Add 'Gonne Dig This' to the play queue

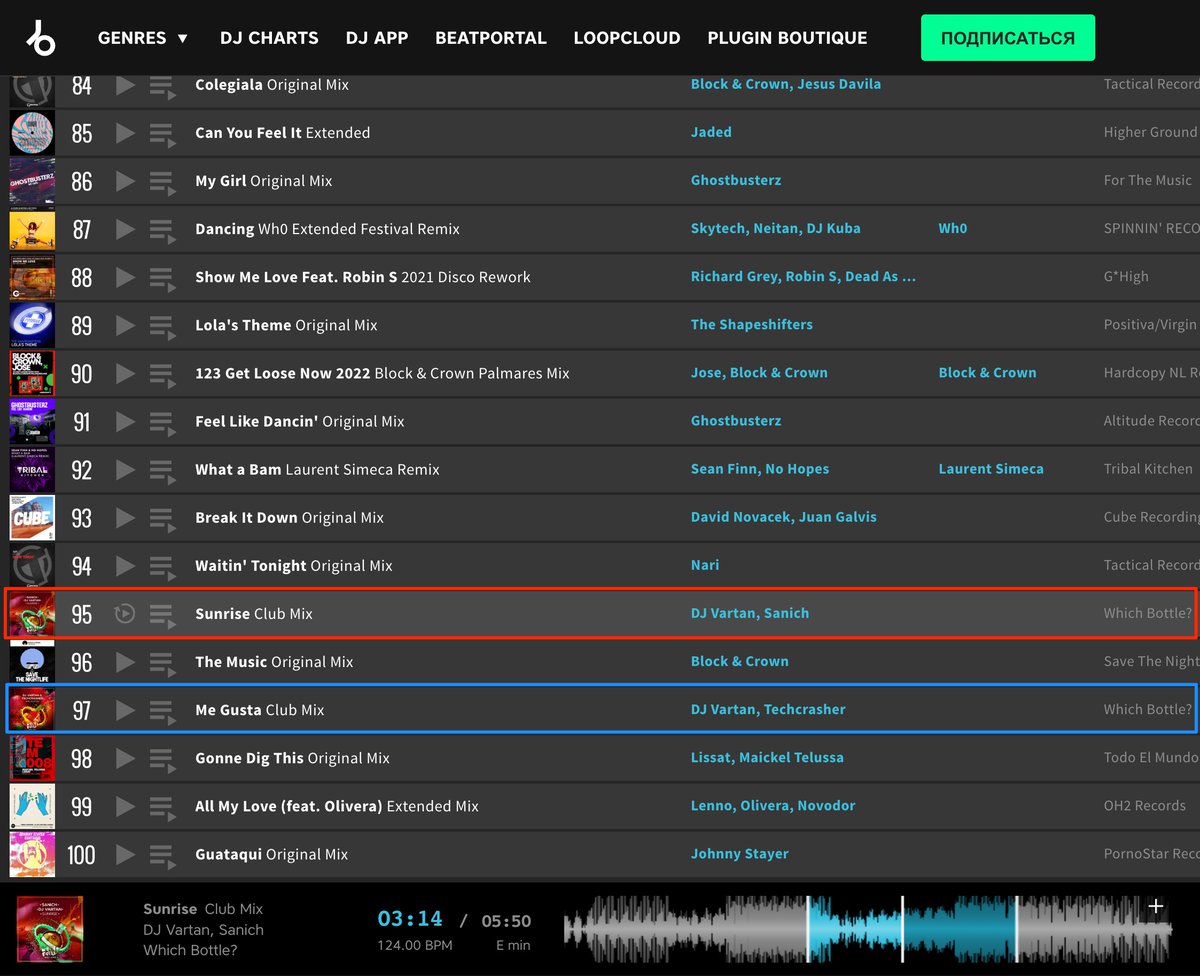(162, 757)
